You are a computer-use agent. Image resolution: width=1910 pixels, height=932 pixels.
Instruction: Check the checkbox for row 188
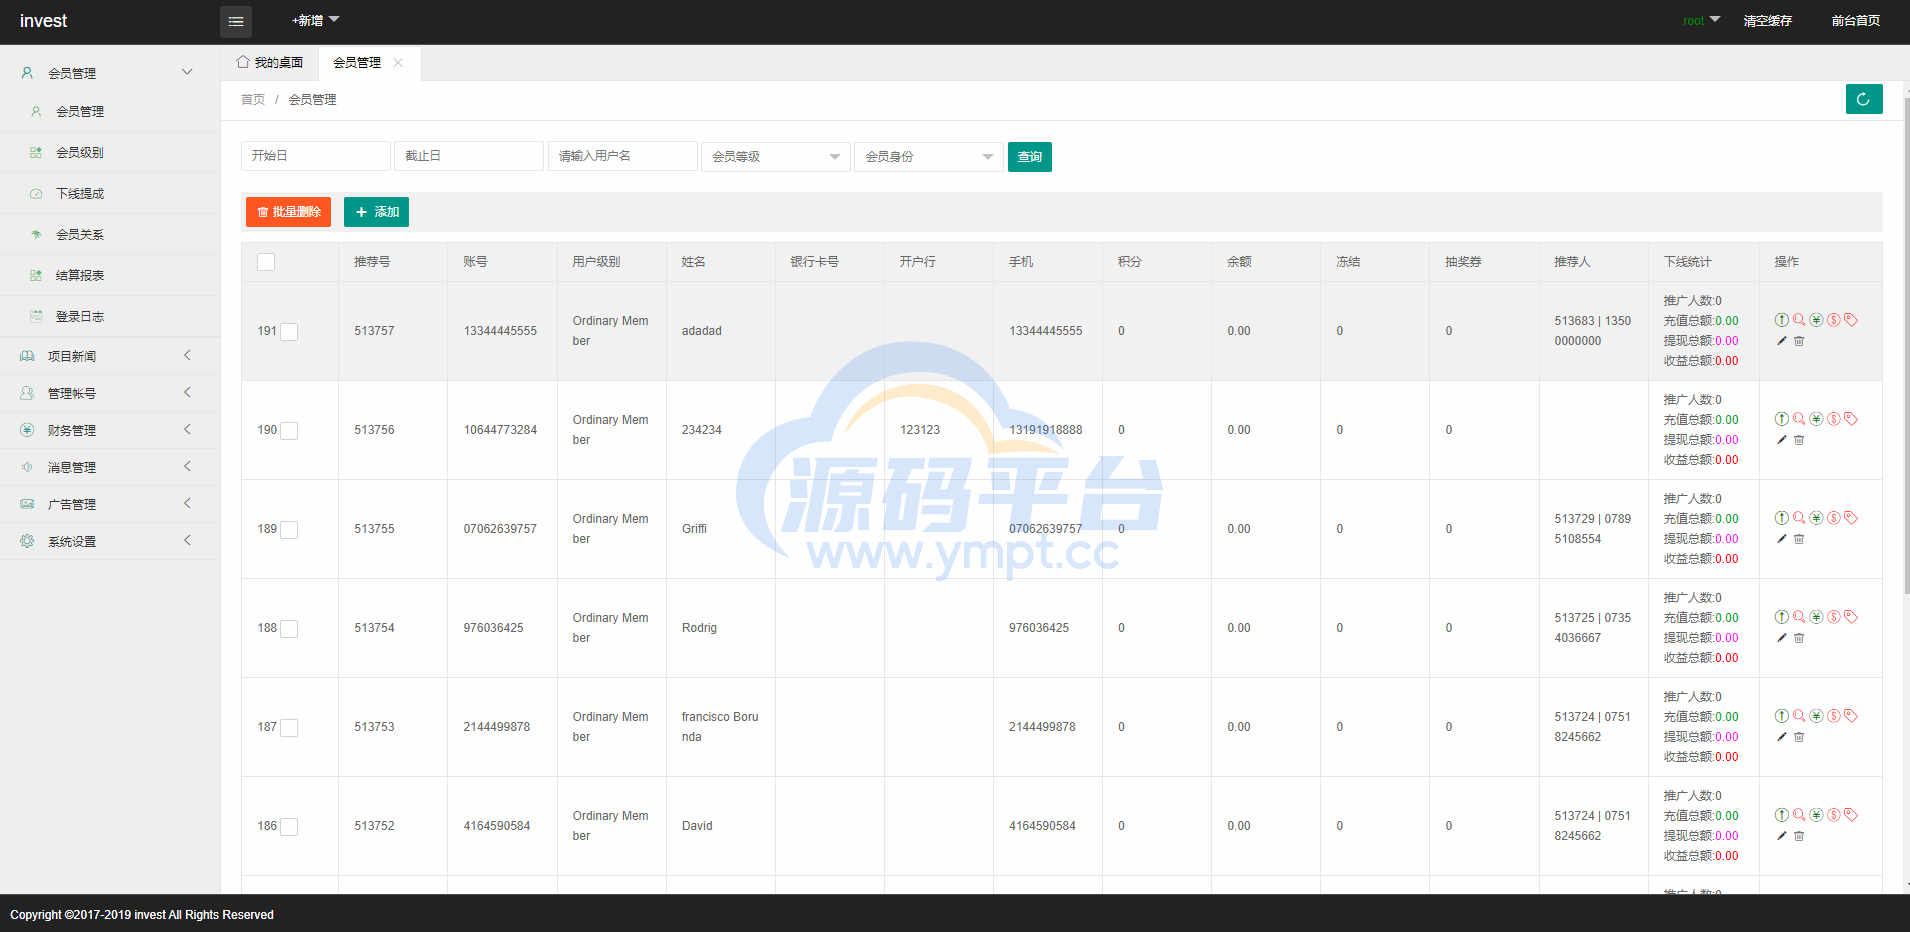(289, 629)
